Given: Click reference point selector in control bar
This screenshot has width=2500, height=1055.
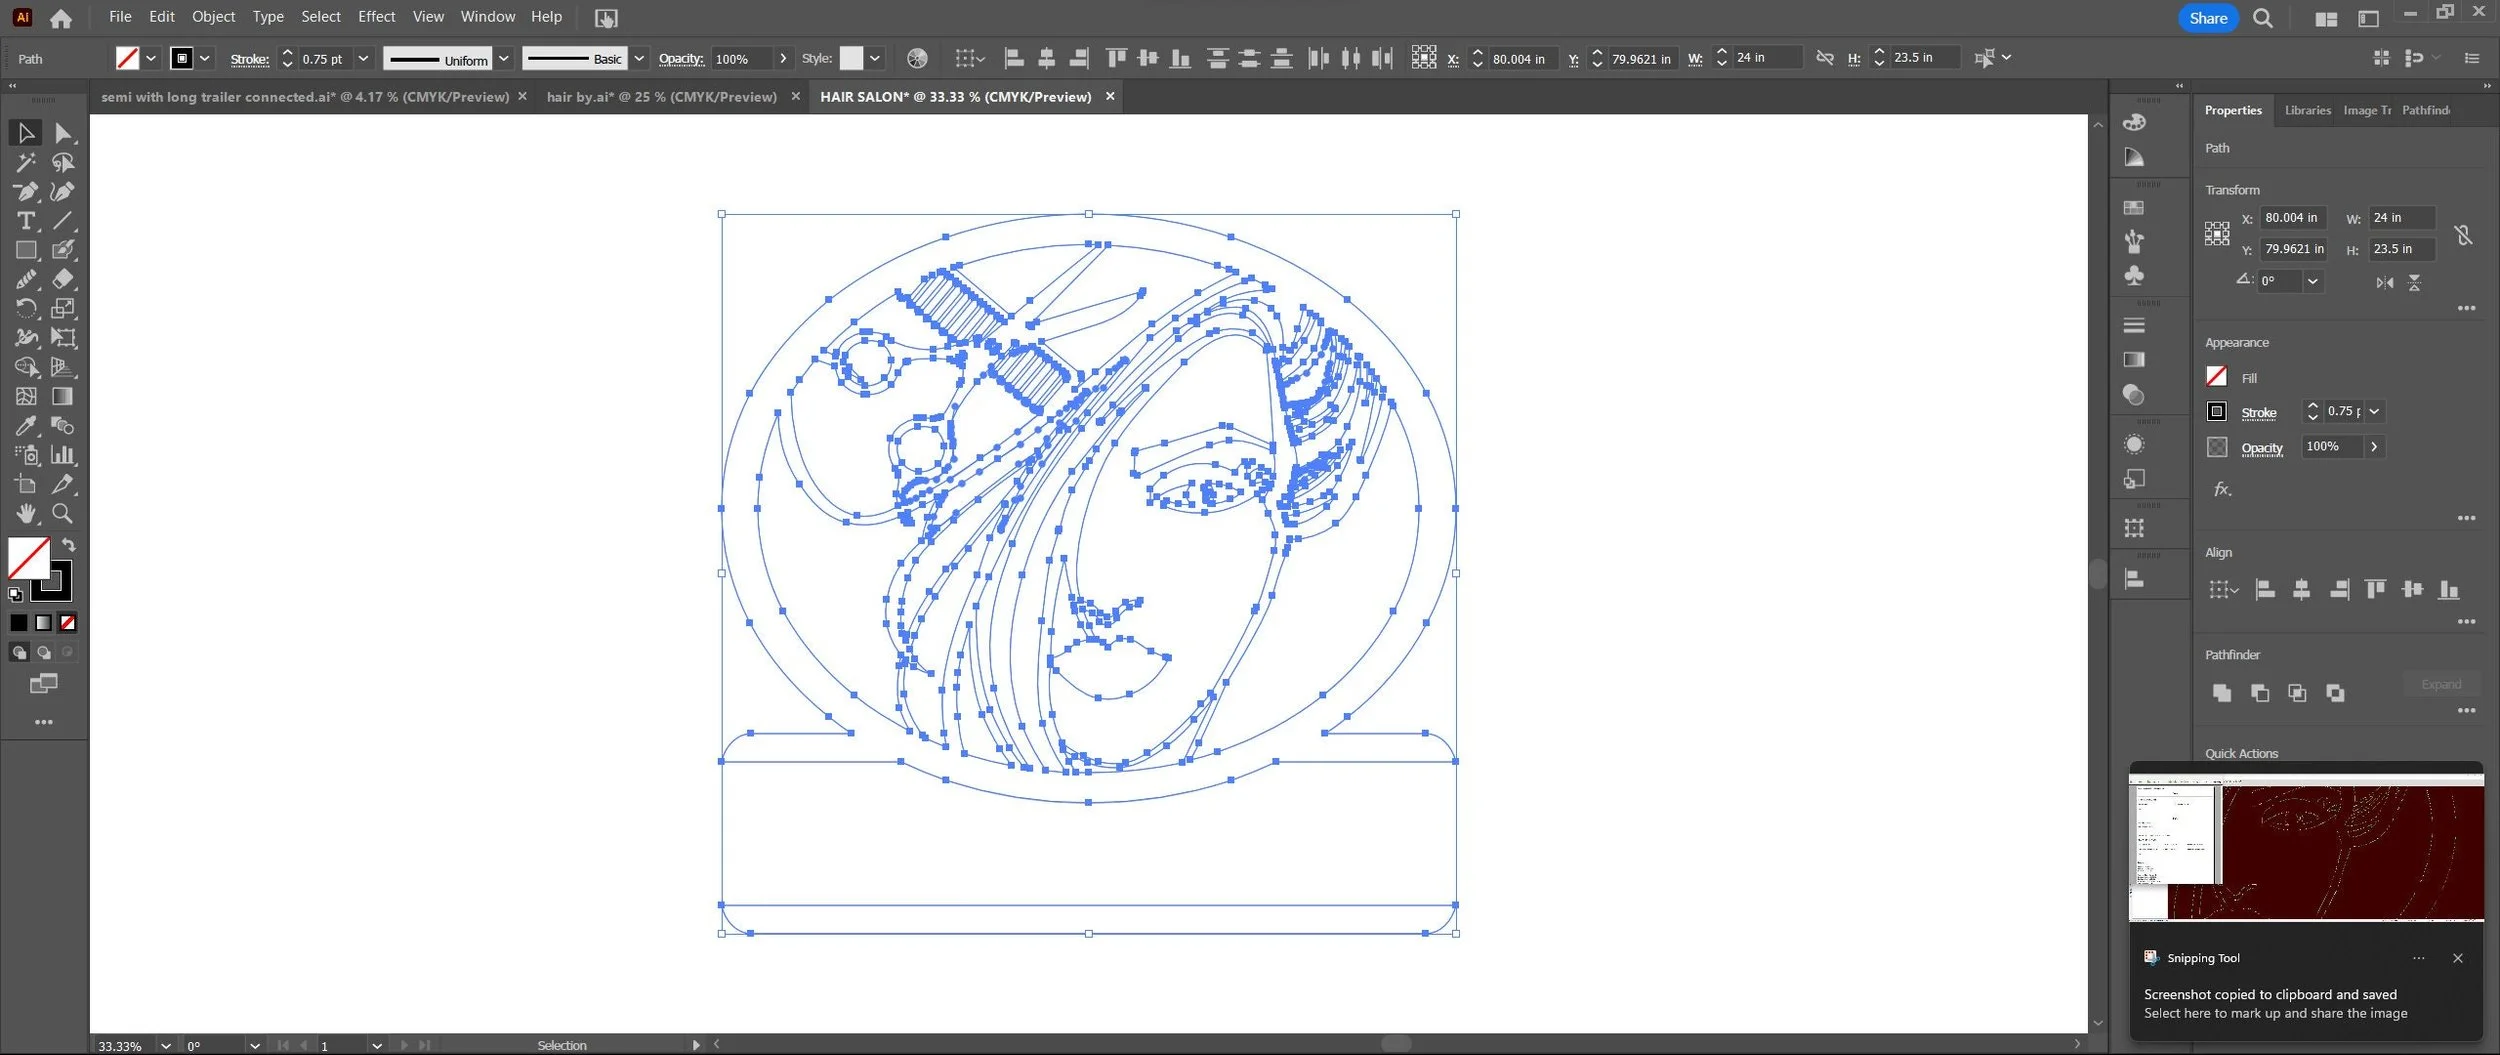Looking at the screenshot, I should (x=1424, y=58).
